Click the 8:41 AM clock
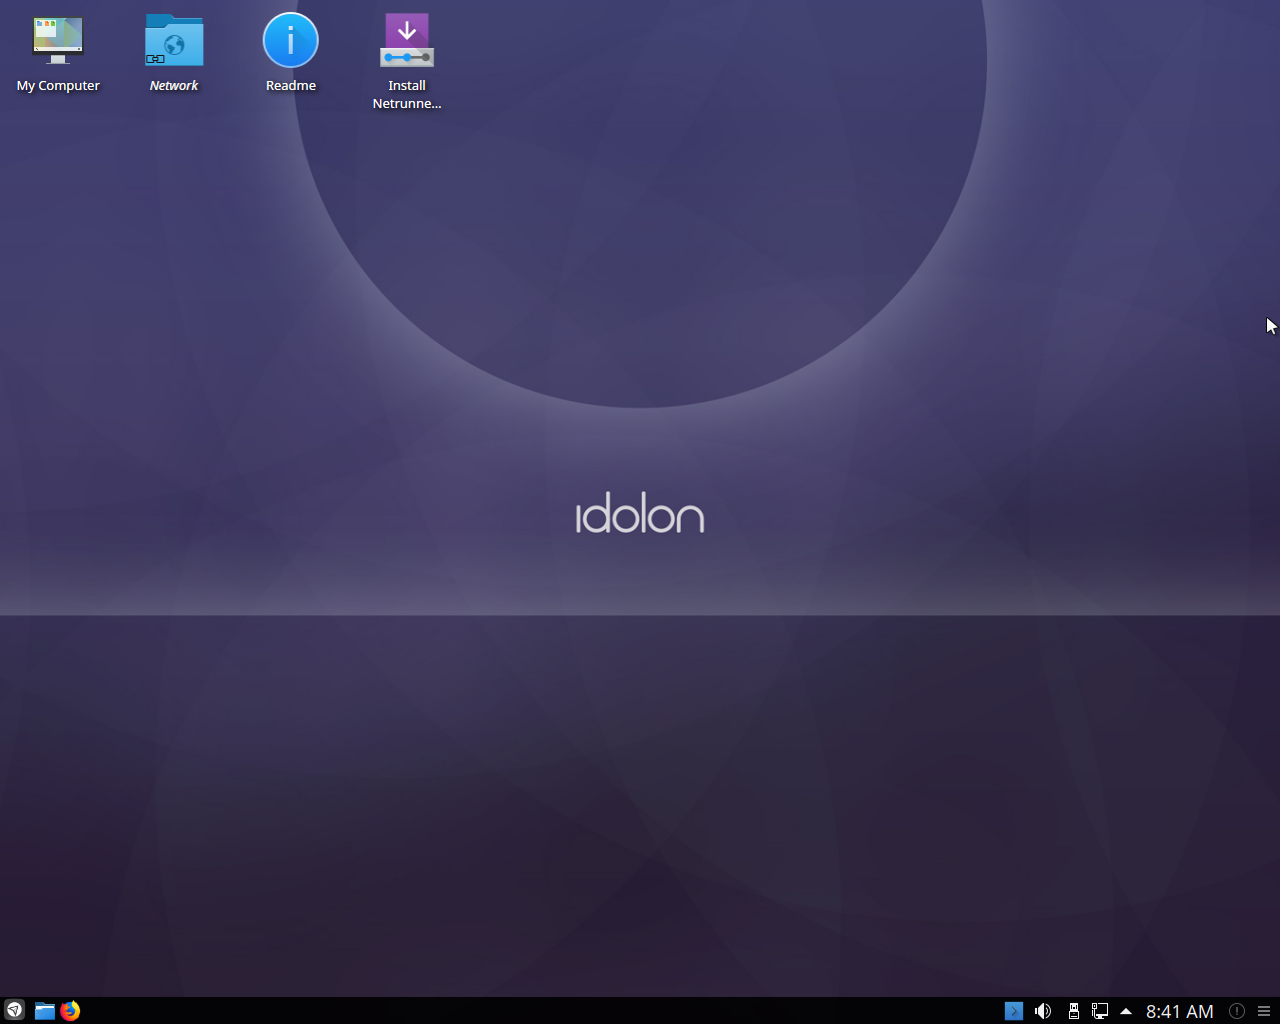 pyautogui.click(x=1180, y=1012)
